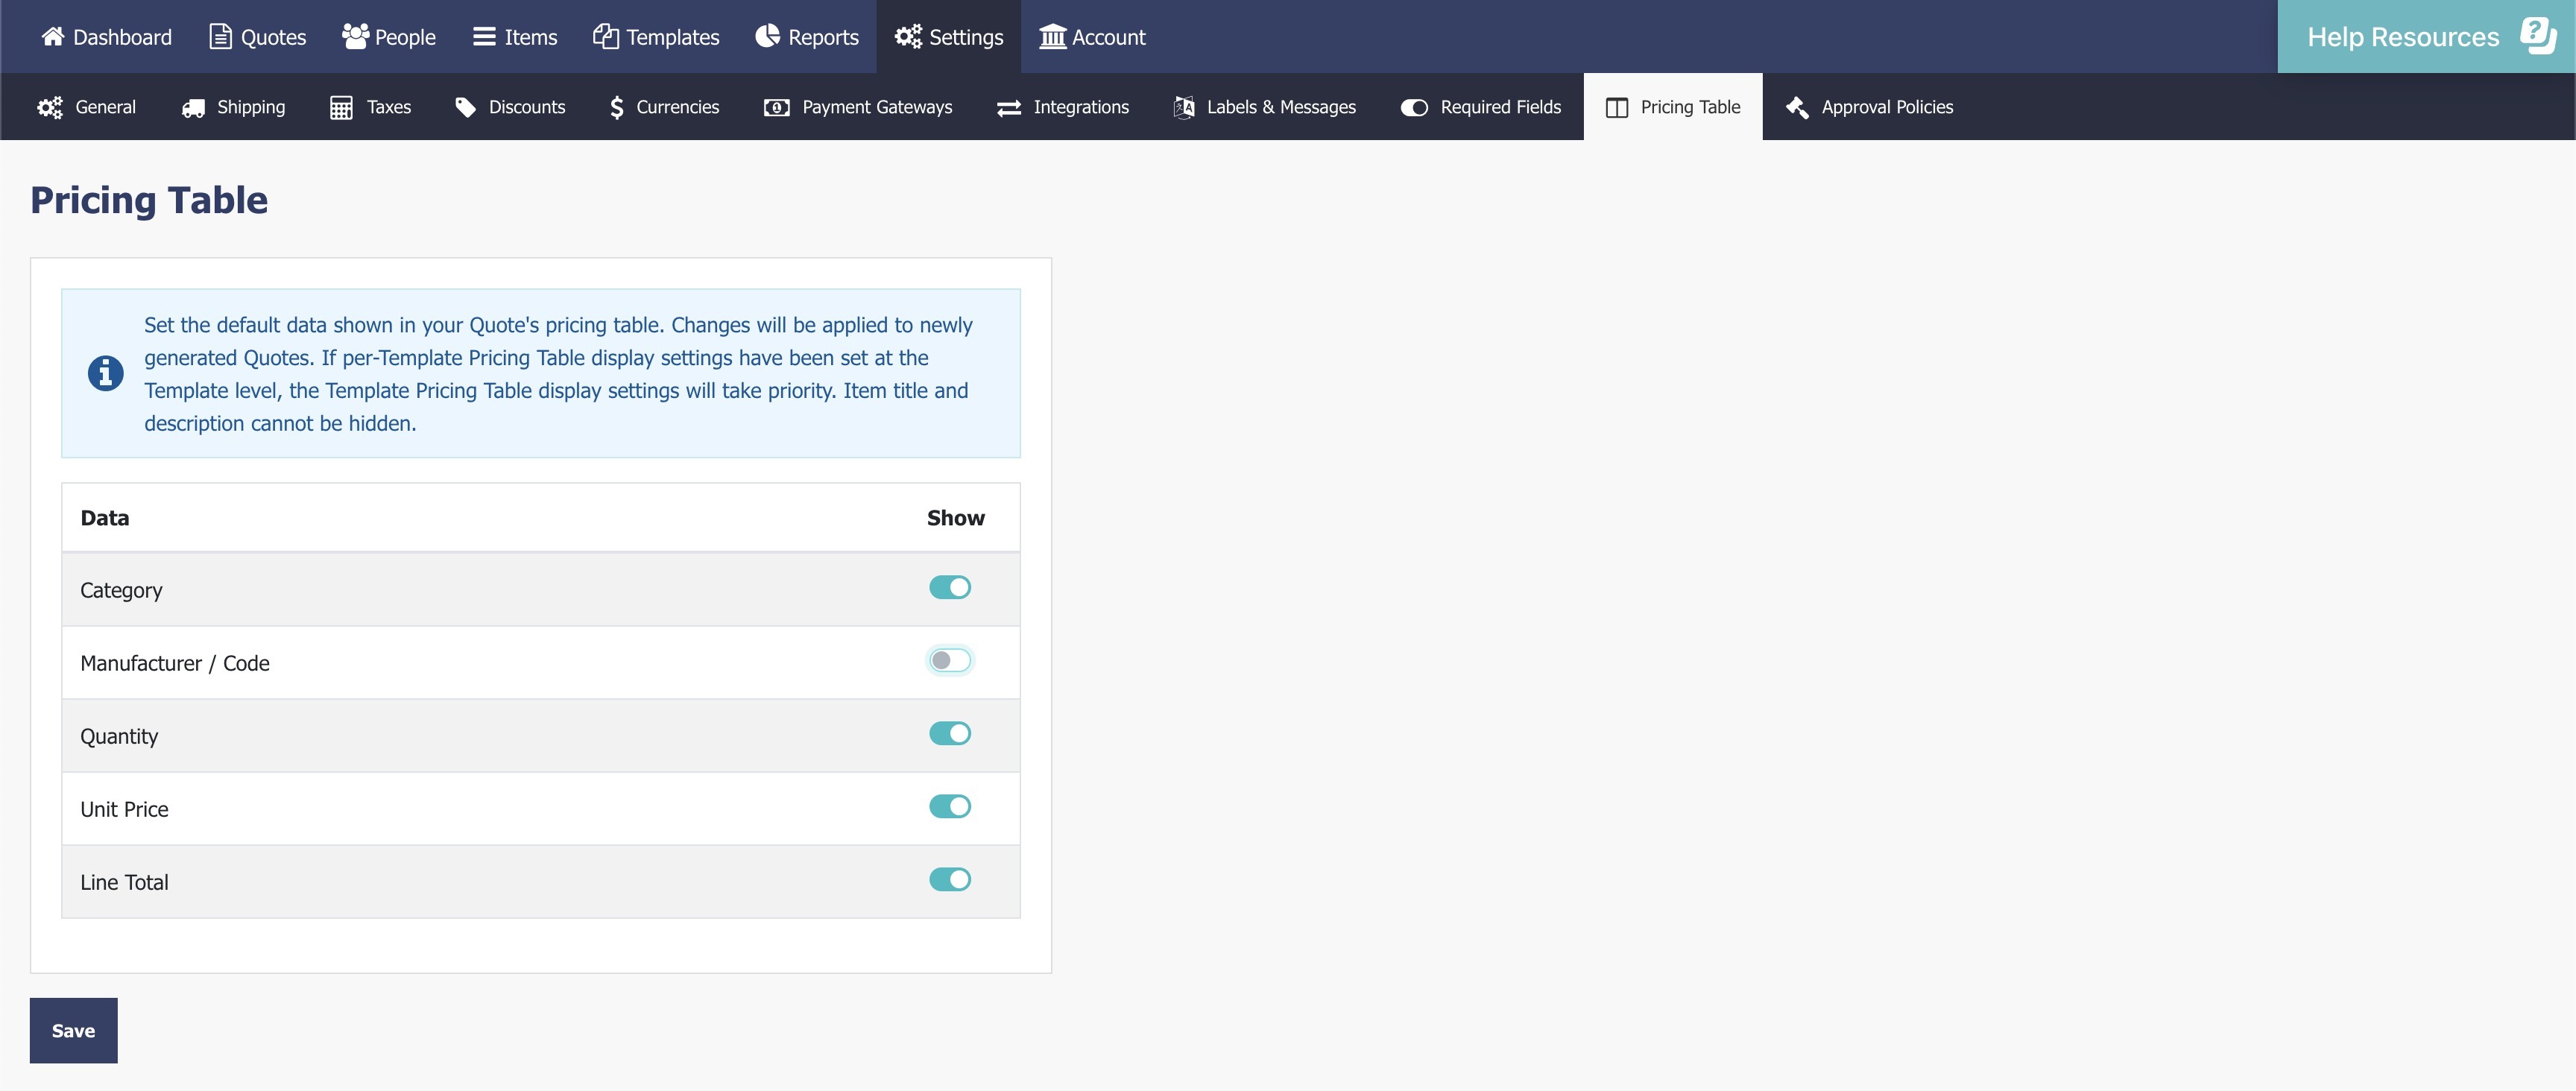Open the Help Resources panel
The image size is (2576, 1091).
[2426, 37]
